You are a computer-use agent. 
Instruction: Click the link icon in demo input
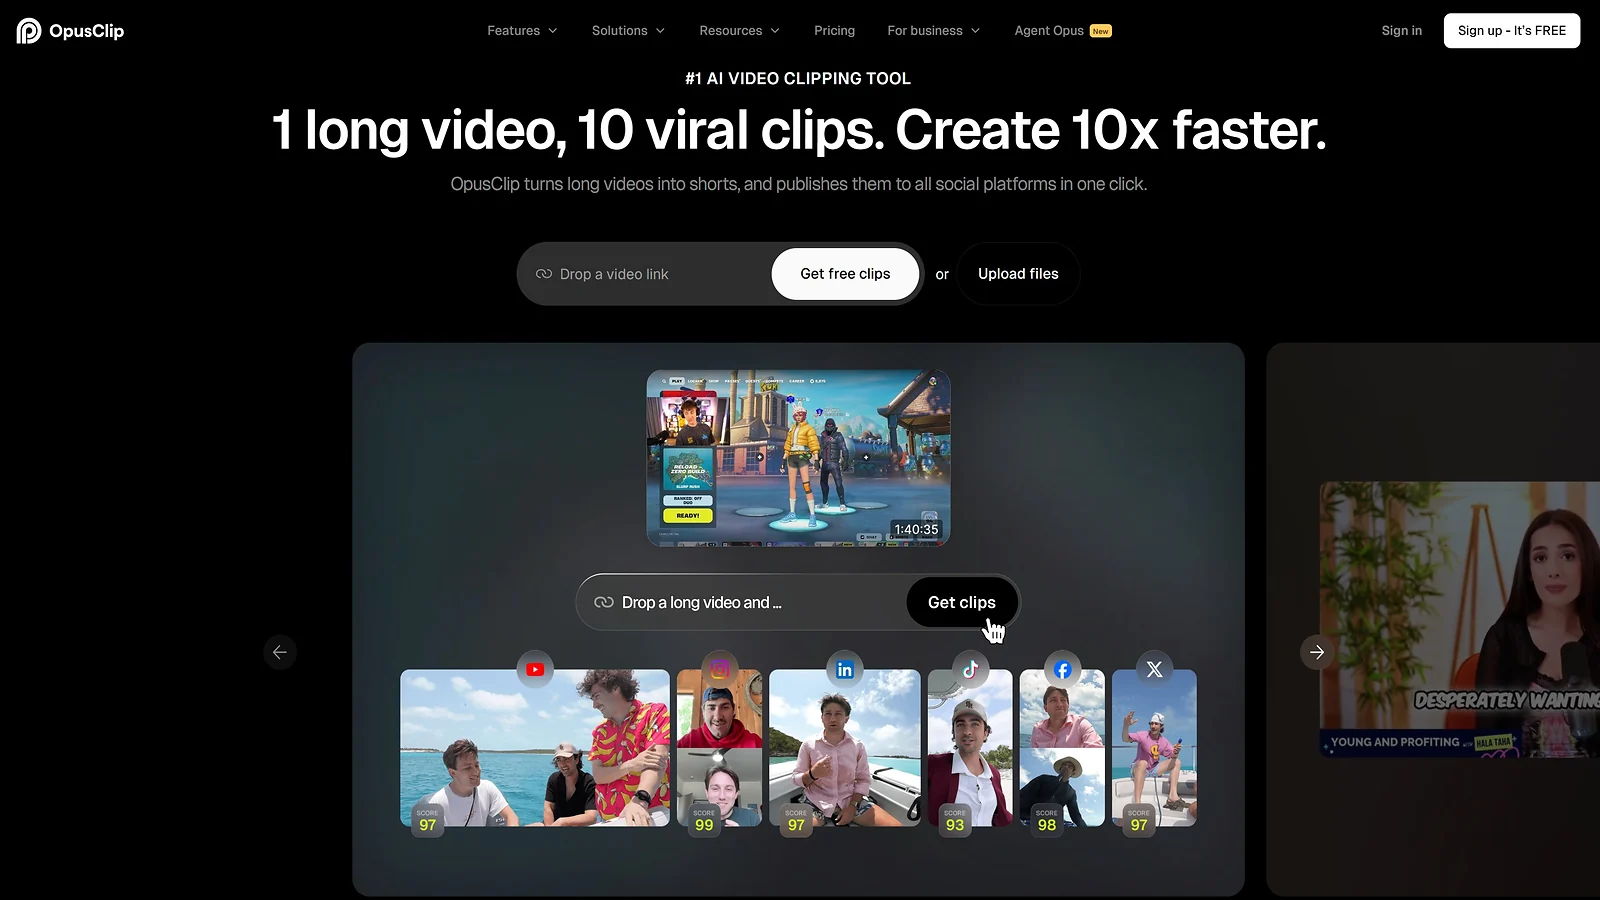[x=604, y=602]
